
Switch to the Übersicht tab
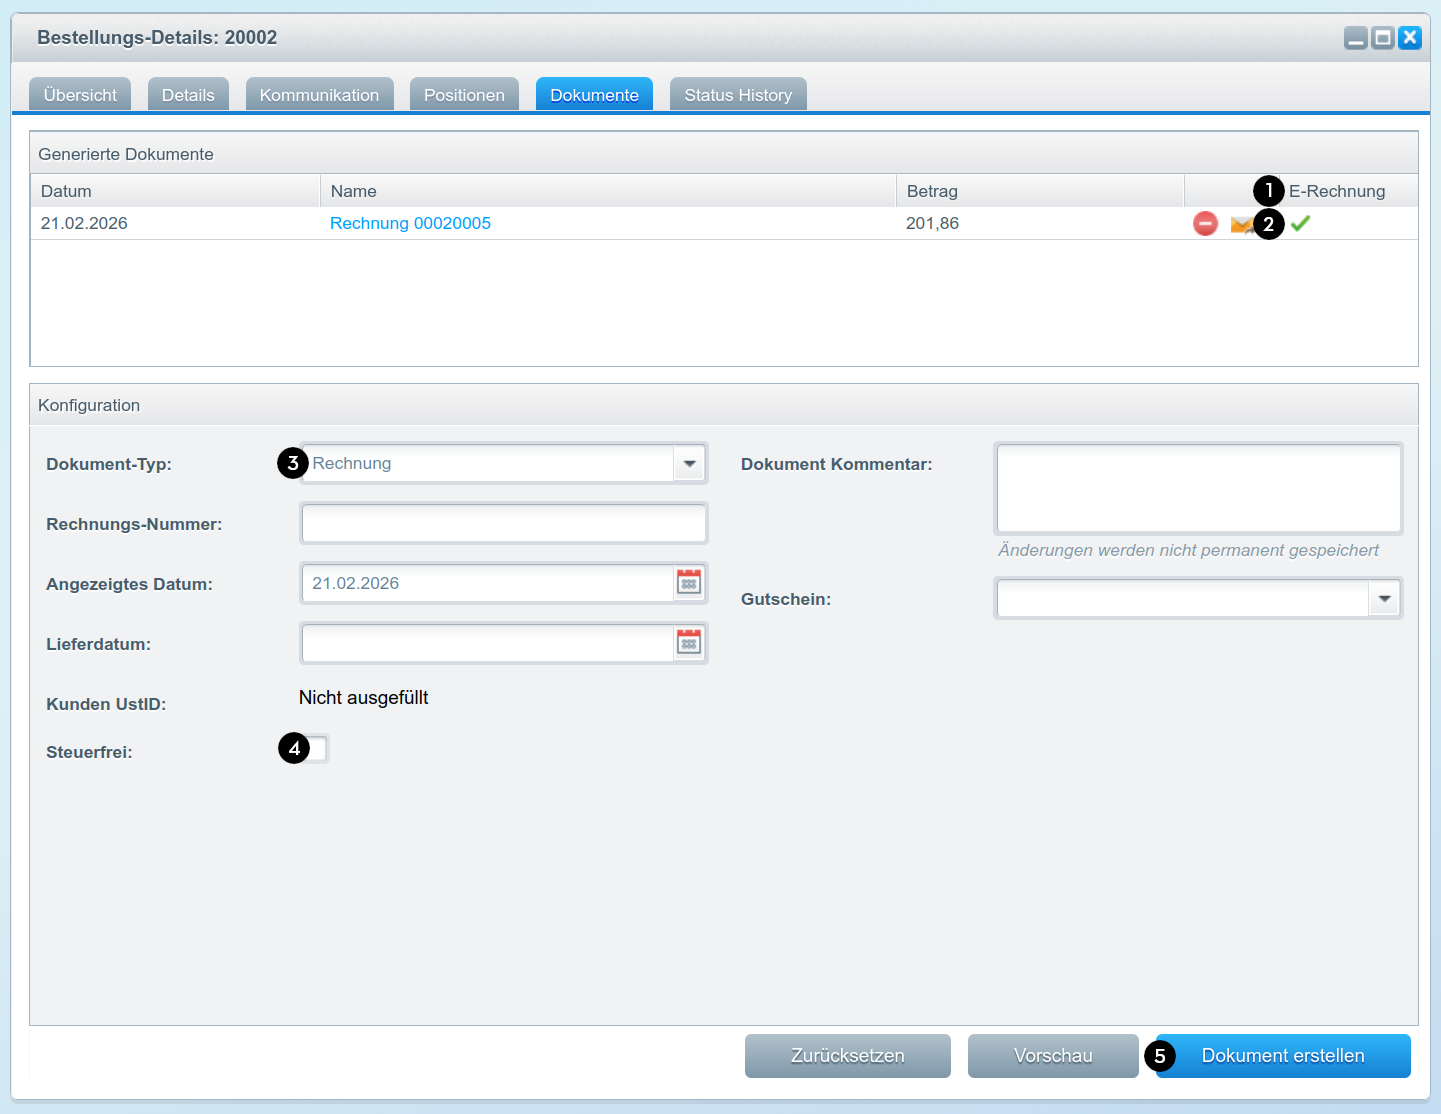(x=80, y=95)
